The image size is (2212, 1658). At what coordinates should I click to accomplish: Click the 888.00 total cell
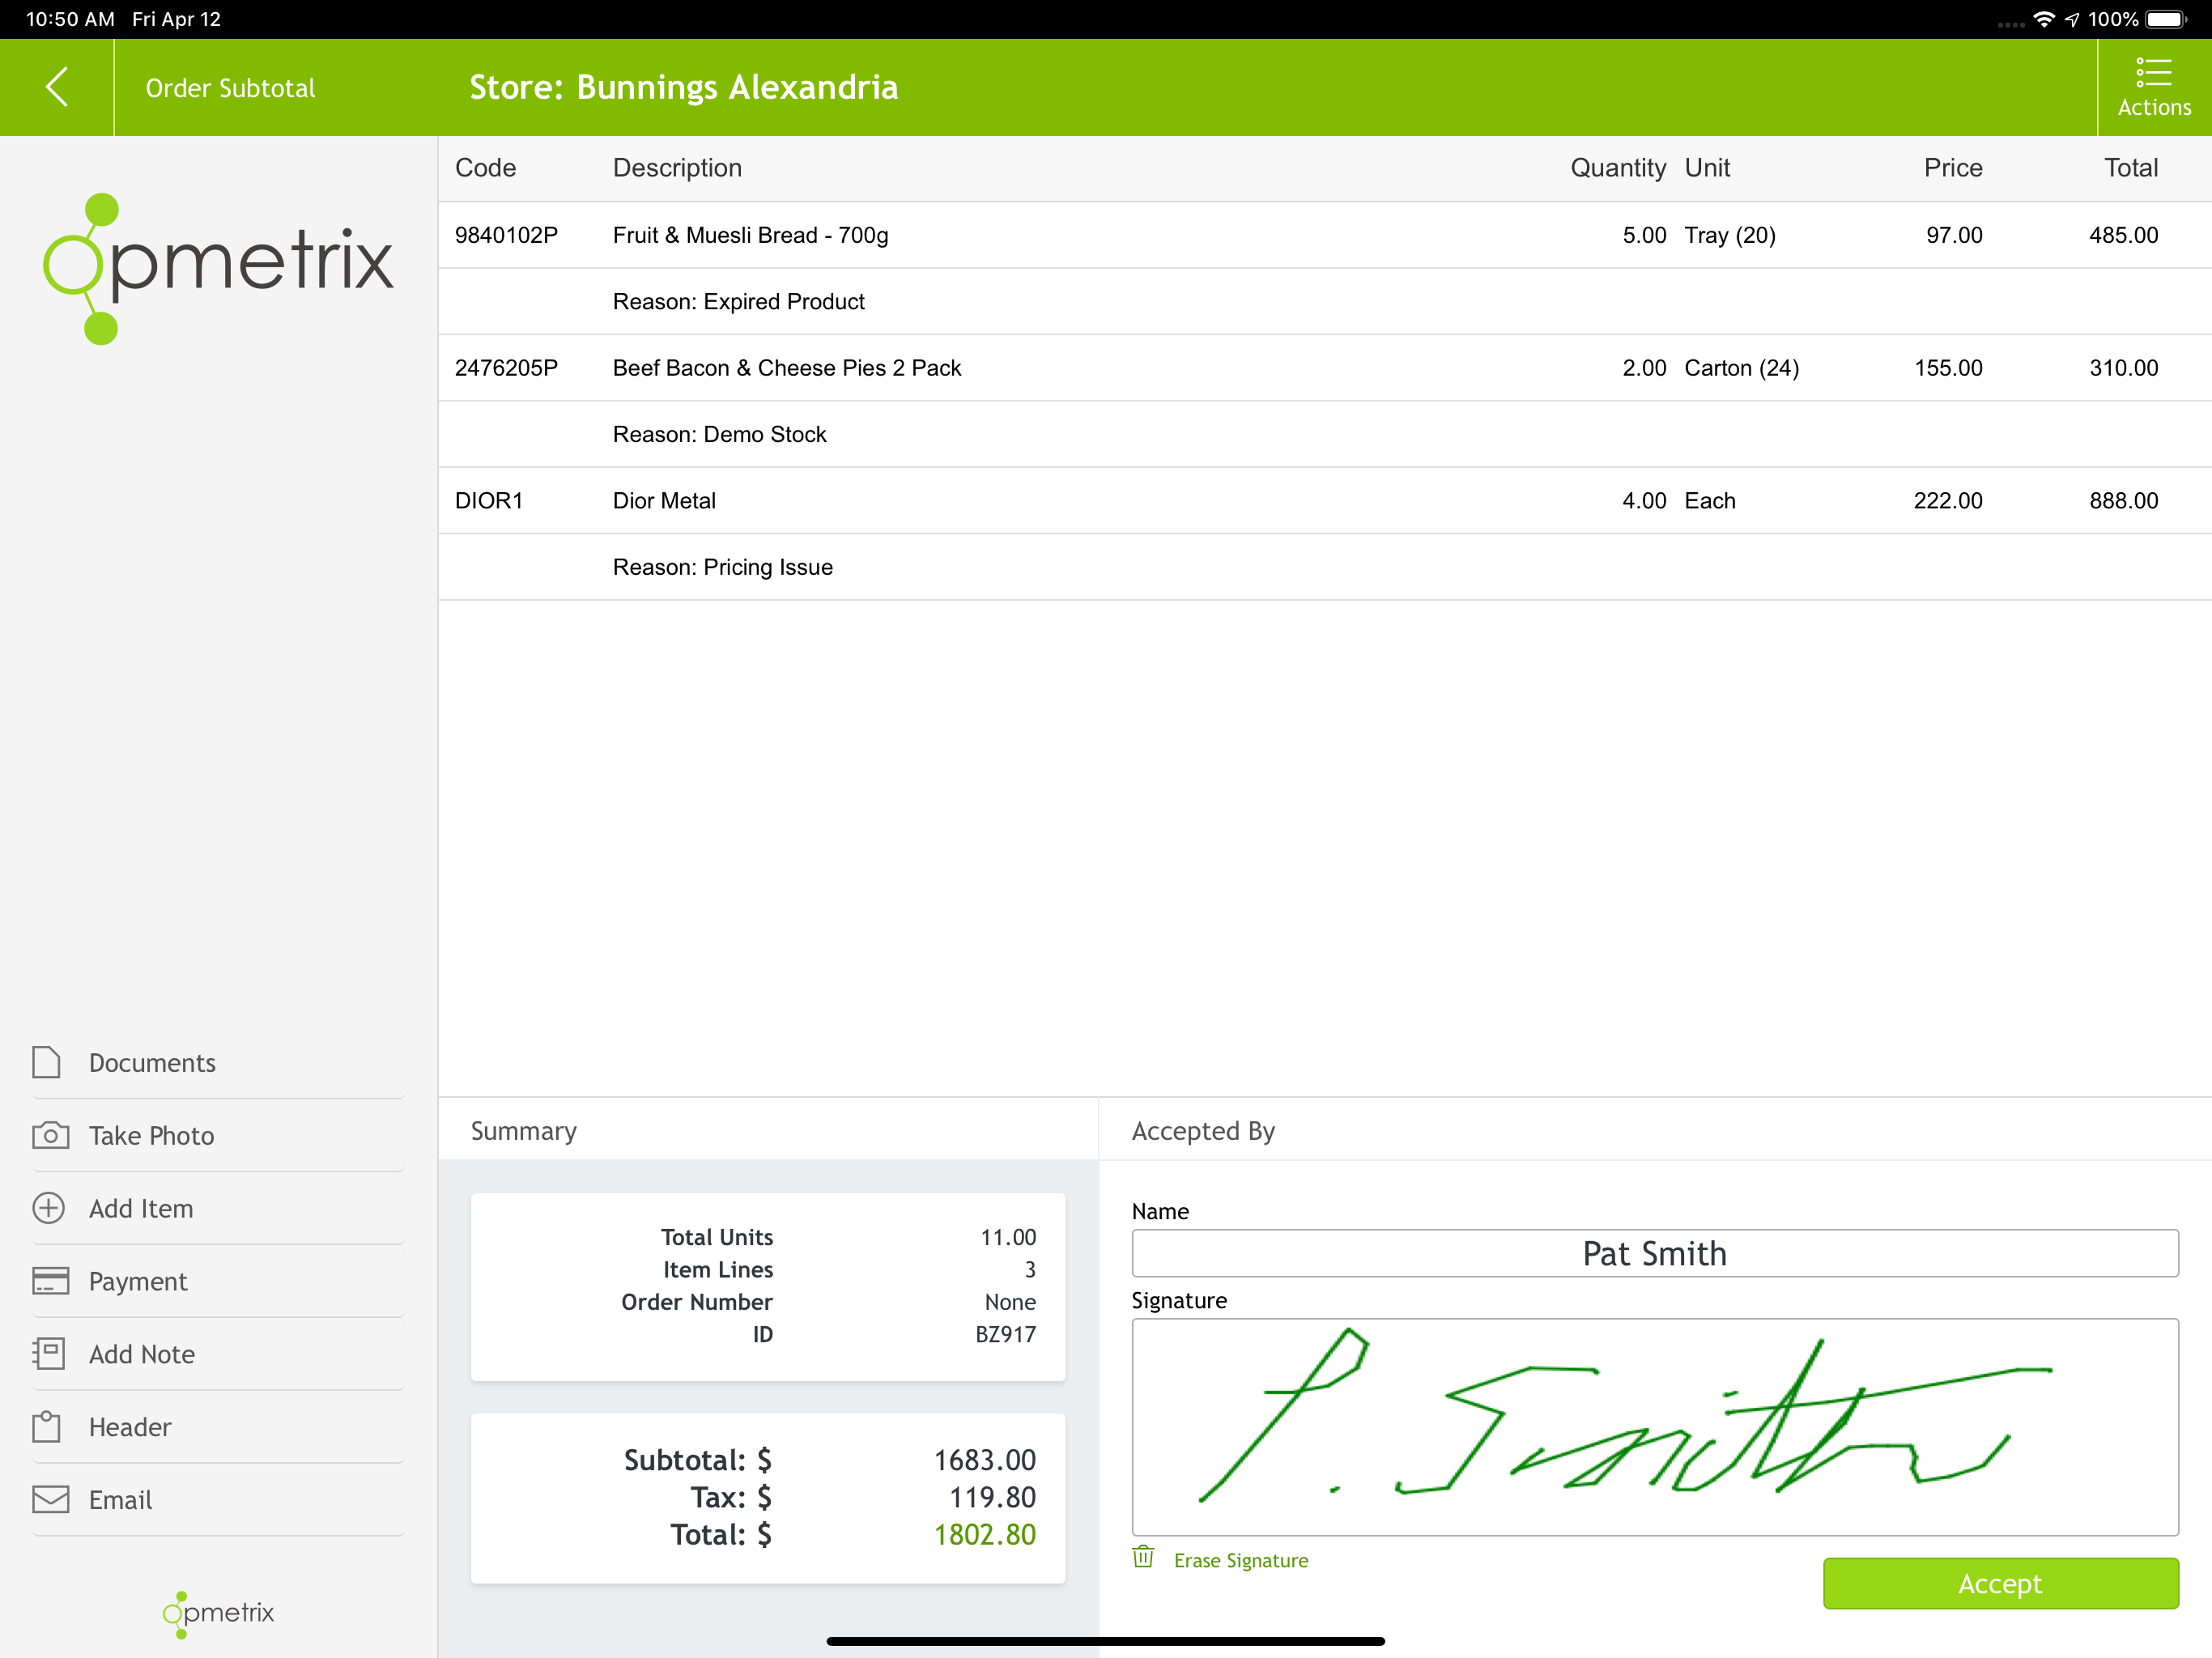tap(2123, 501)
